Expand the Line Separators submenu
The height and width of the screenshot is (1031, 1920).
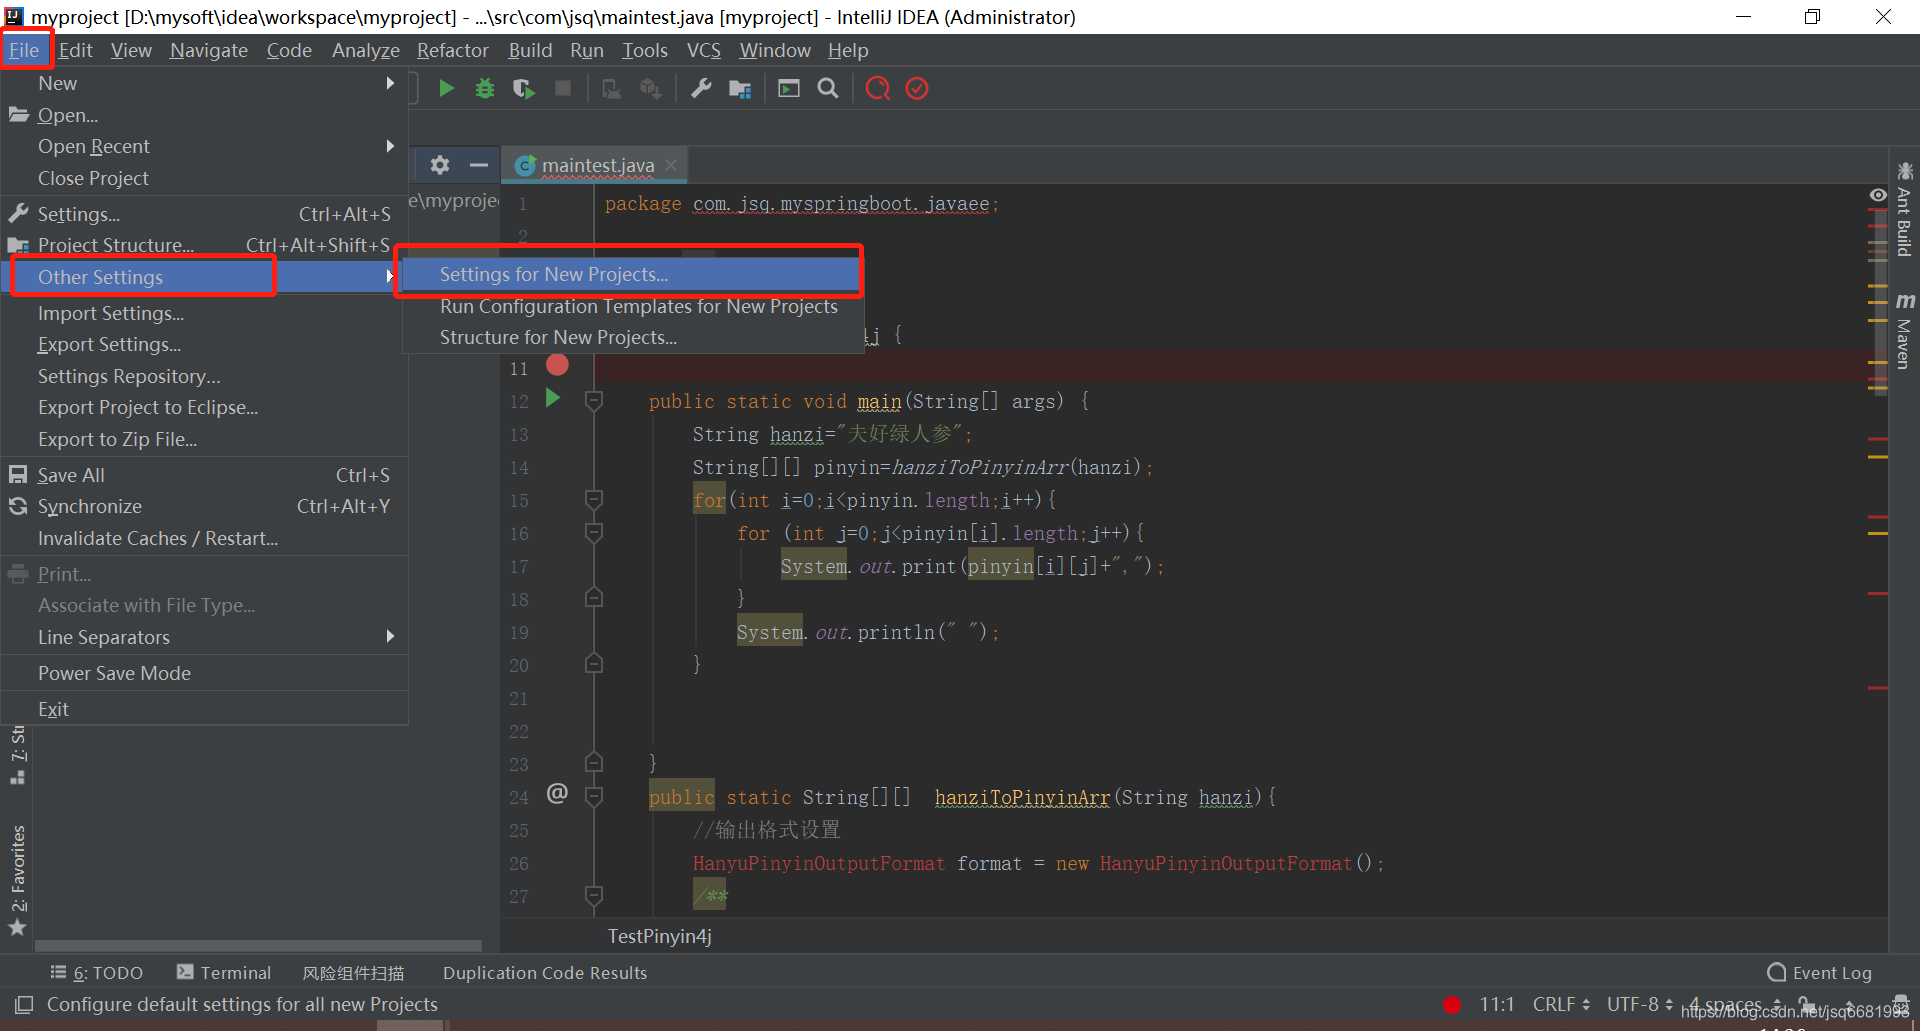pyautogui.click(x=205, y=637)
